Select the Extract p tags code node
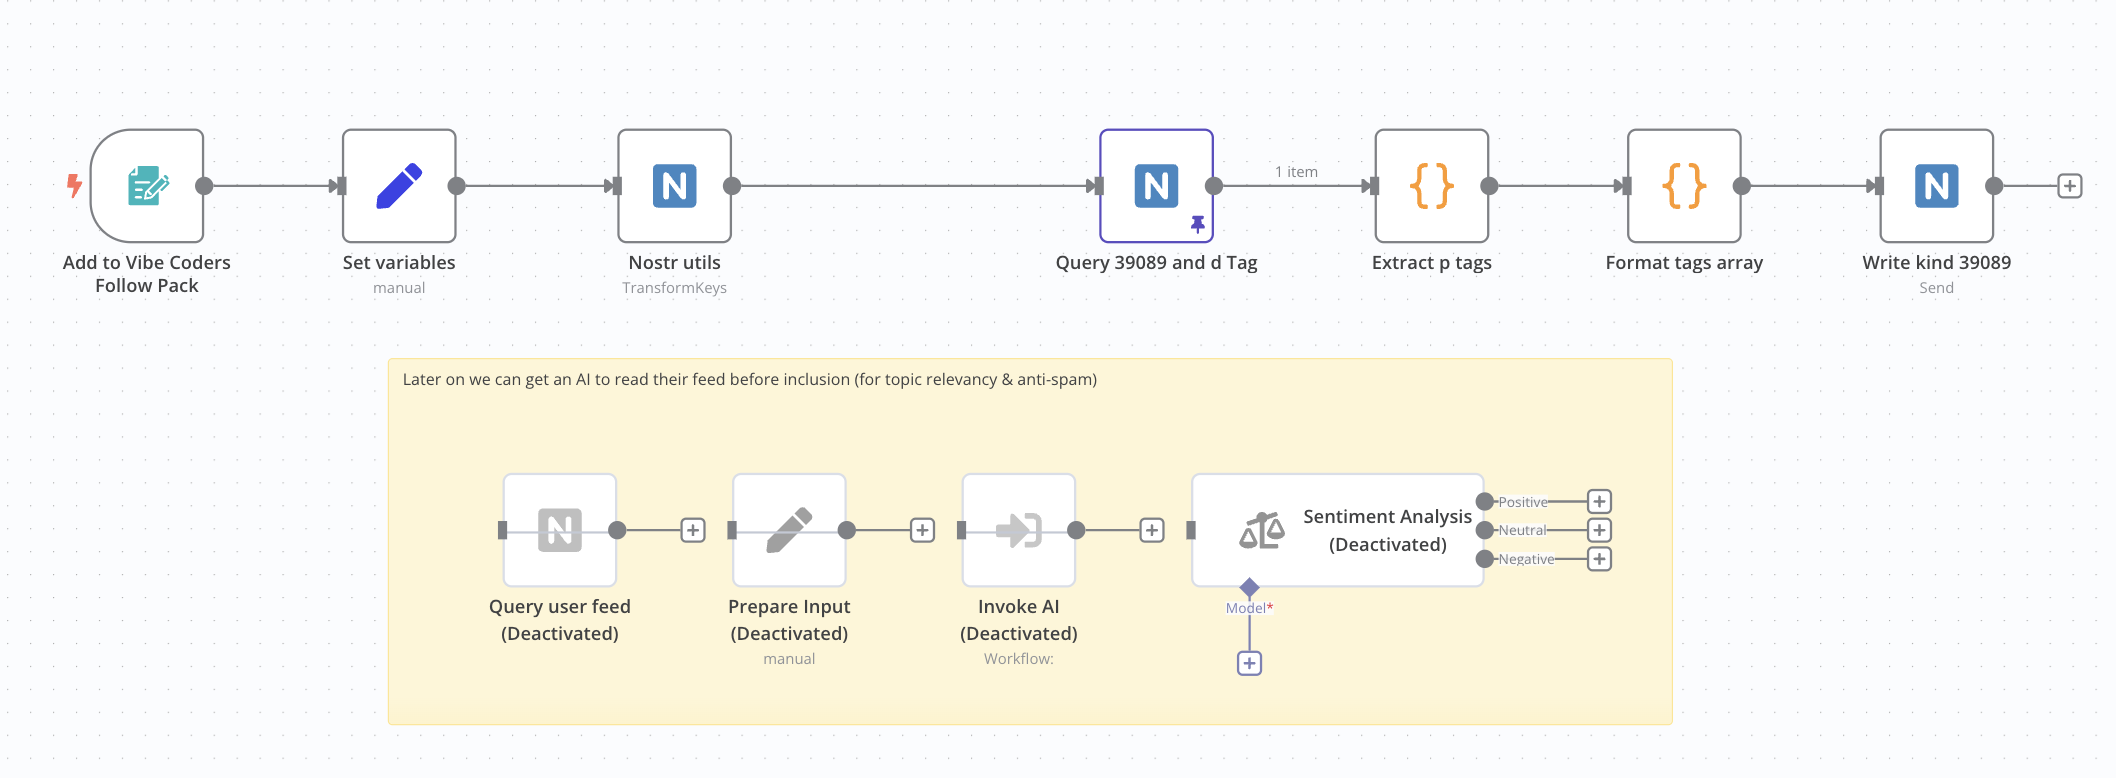Viewport: 2116px width, 778px height. [1431, 186]
